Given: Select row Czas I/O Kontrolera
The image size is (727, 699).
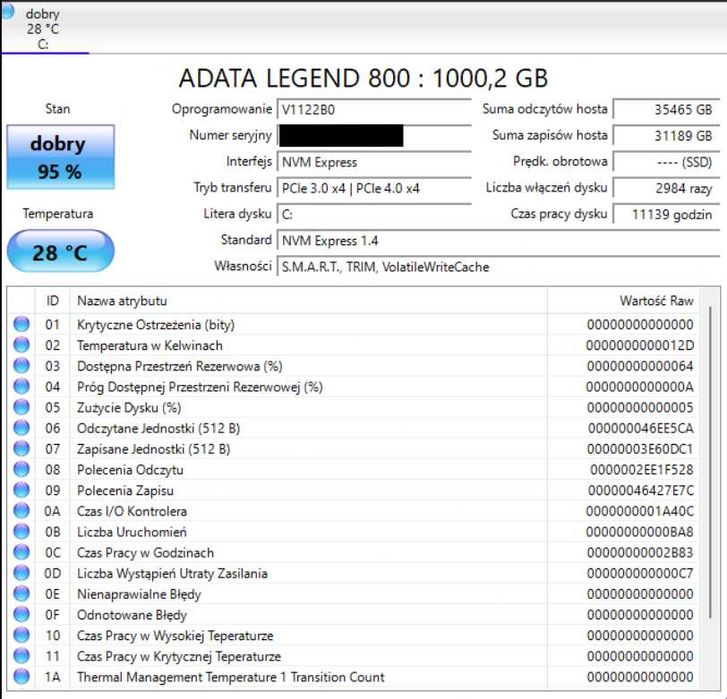Looking at the screenshot, I should coord(353,511).
